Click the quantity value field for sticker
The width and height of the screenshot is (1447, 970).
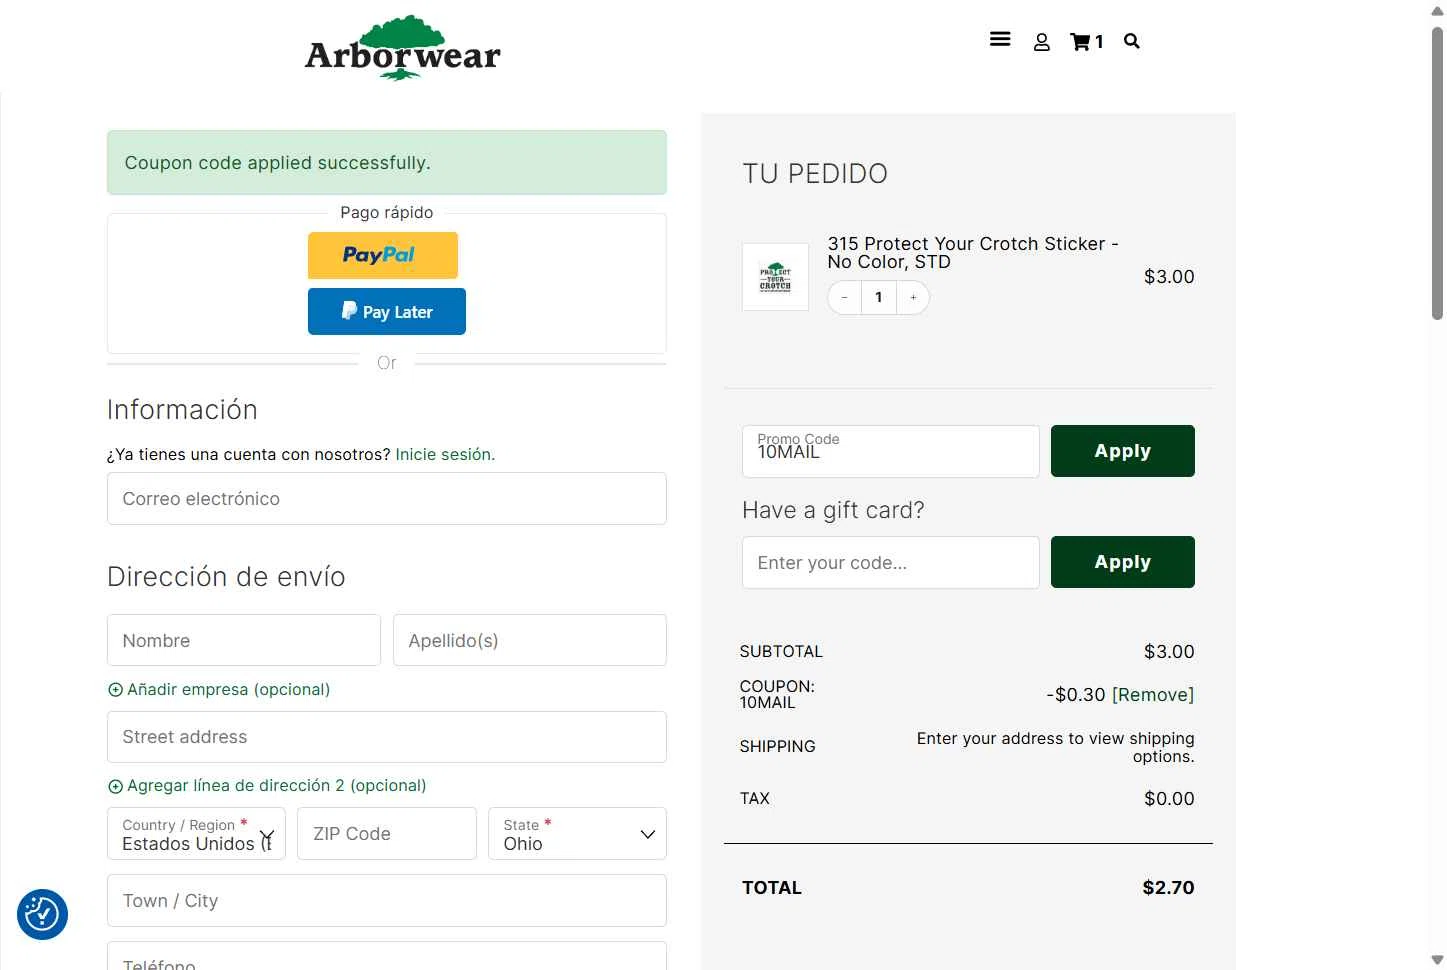879,297
